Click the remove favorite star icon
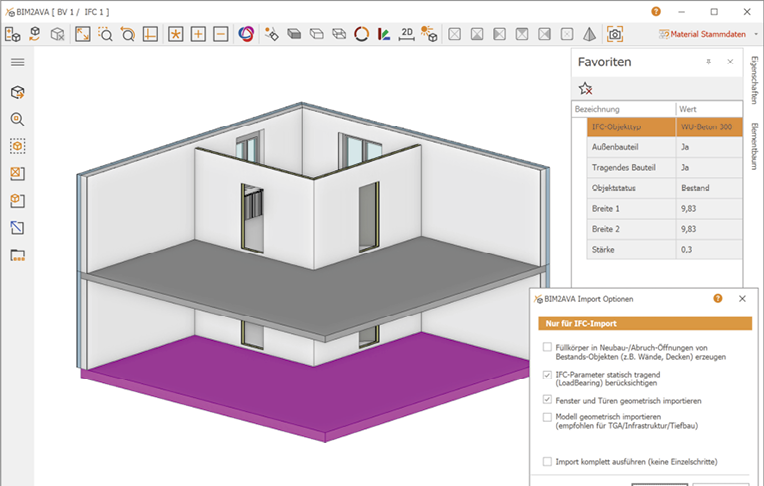The width and height of the screenshot is (764, 486). coord(586,88)
